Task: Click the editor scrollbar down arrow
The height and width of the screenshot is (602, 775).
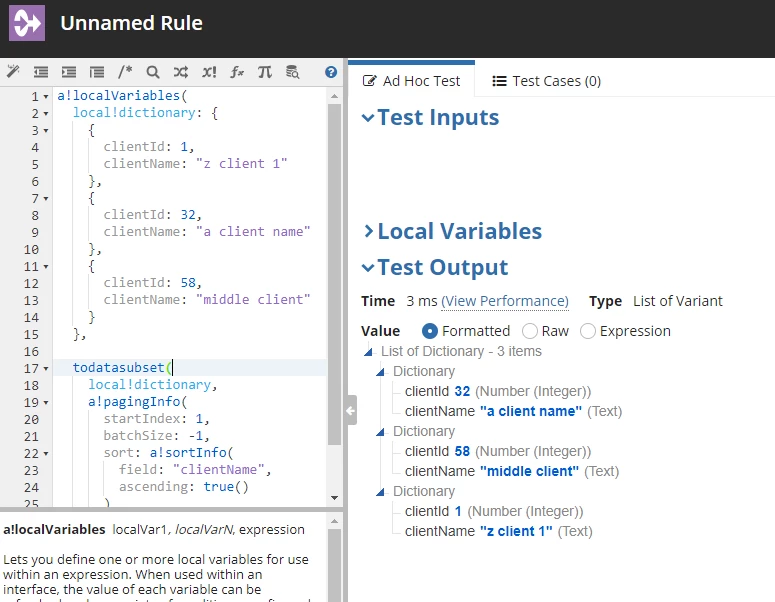Action: point(334,498)
